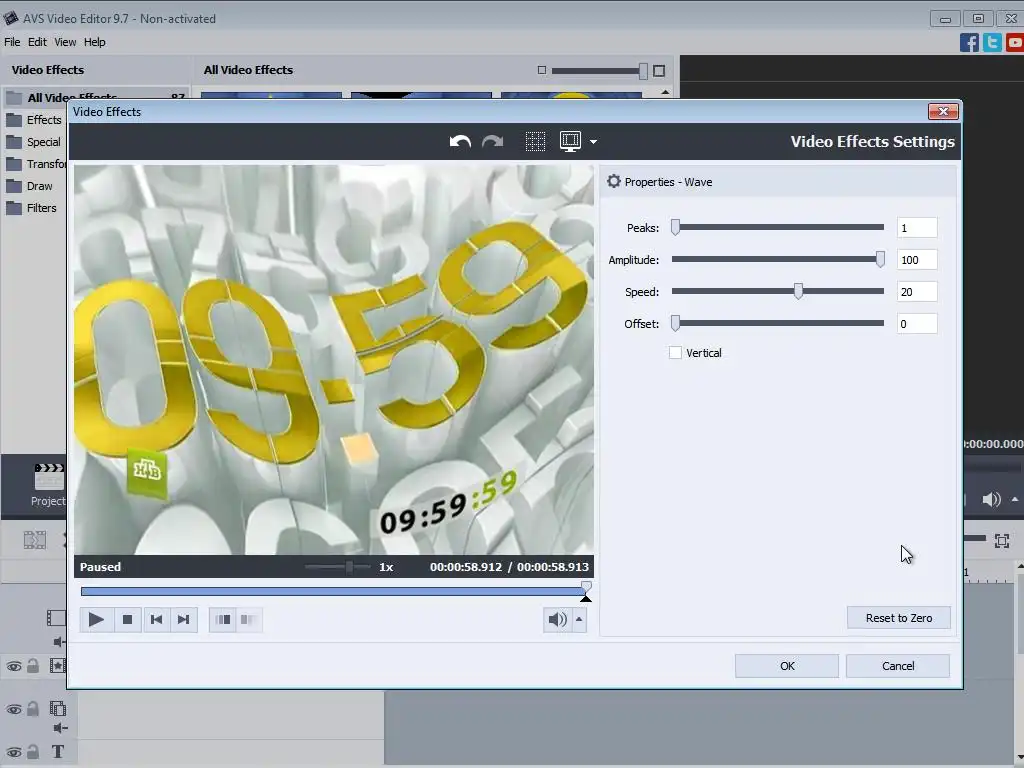Viewport: 1024px width, 768px height.
Task: Select the Special folder
Action: (33, 142)
